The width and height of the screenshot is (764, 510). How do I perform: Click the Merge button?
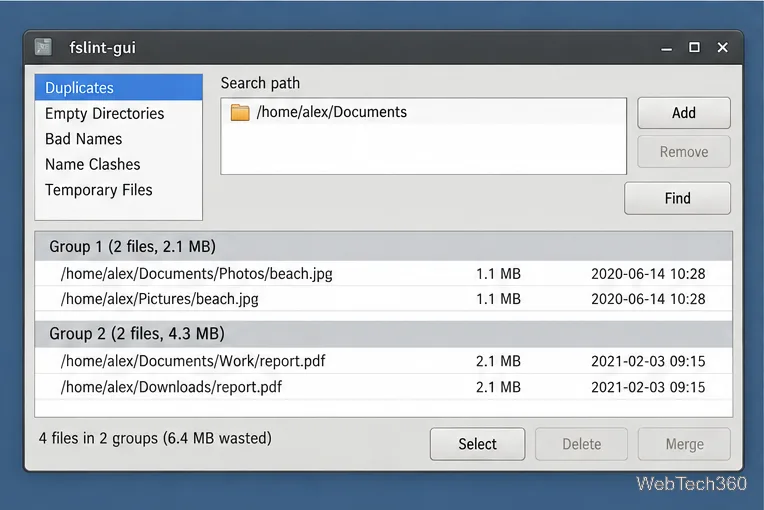pos(684,444)
